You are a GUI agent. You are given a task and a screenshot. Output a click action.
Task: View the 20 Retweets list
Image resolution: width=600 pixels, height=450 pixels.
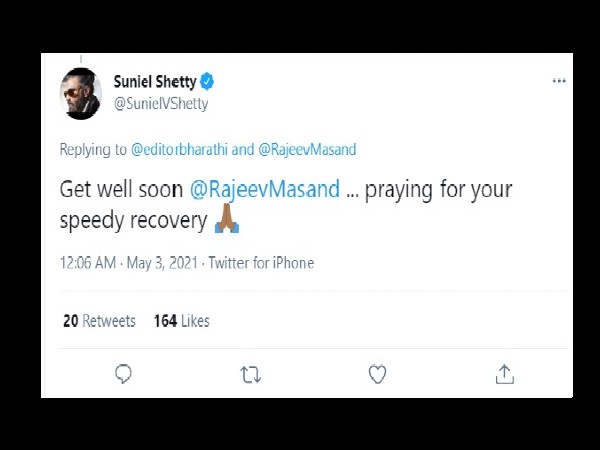click(x=99, y=321)
